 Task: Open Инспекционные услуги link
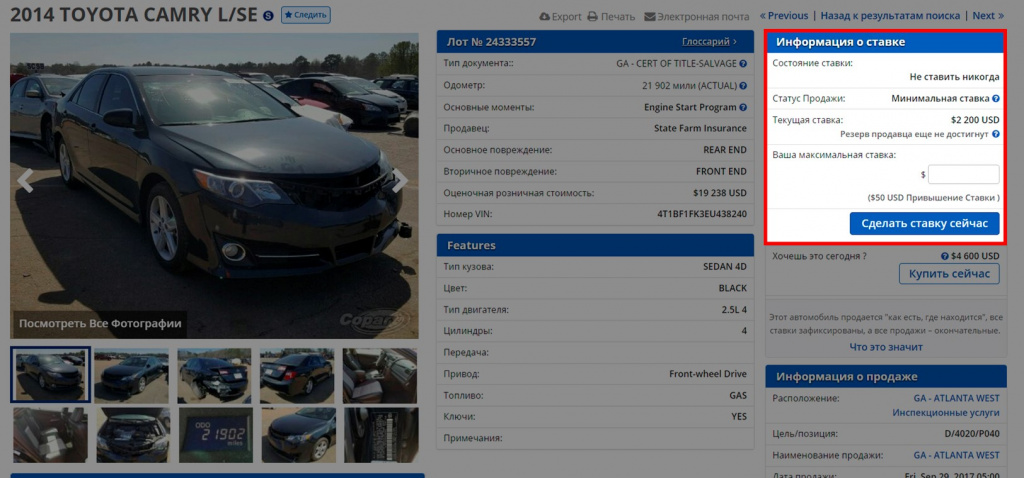pyautogui.click(x=946, y=413)
